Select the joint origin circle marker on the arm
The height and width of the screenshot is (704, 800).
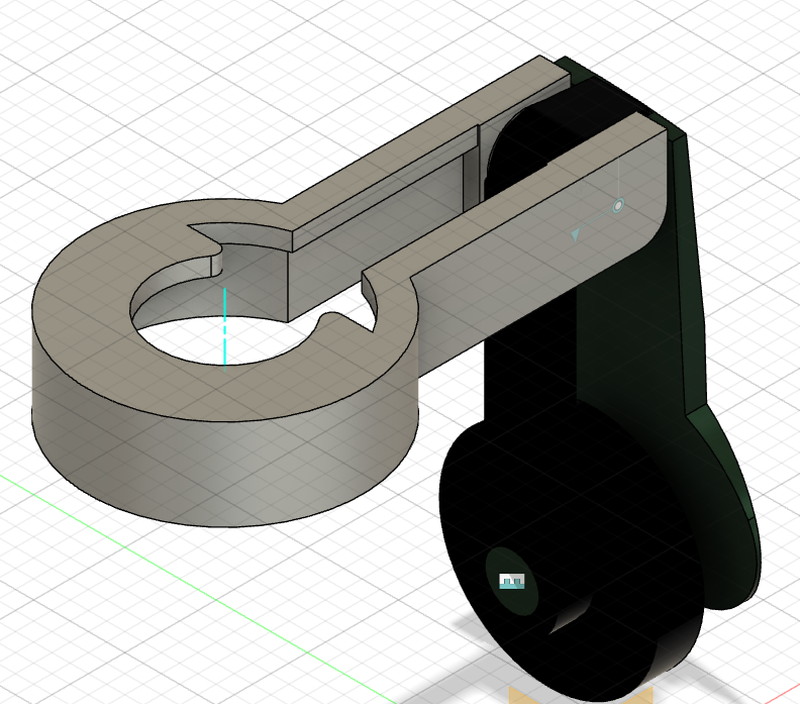(x=618, y=206)
